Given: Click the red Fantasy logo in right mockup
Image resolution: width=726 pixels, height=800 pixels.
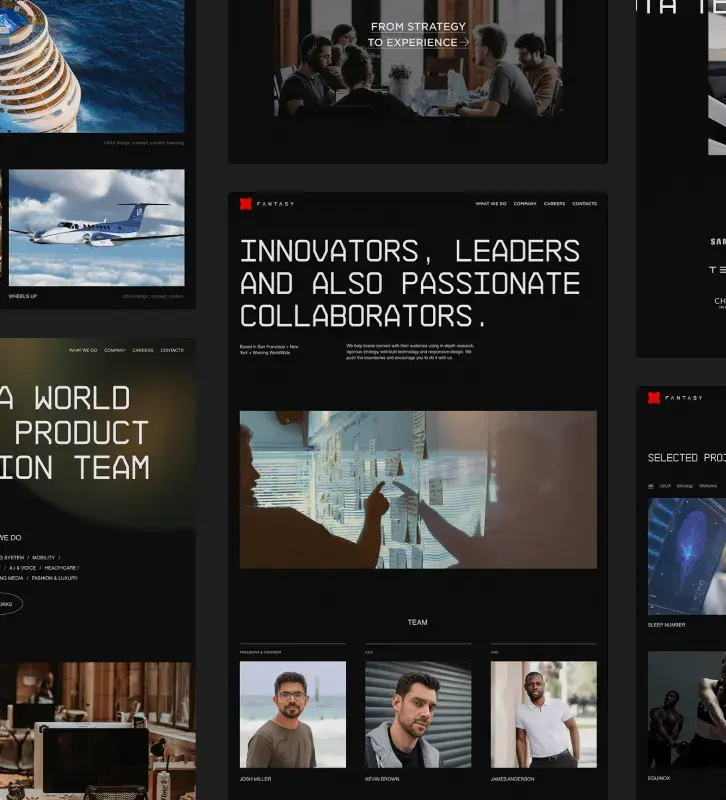Looking at the screenshot, I should click(654, 397).
